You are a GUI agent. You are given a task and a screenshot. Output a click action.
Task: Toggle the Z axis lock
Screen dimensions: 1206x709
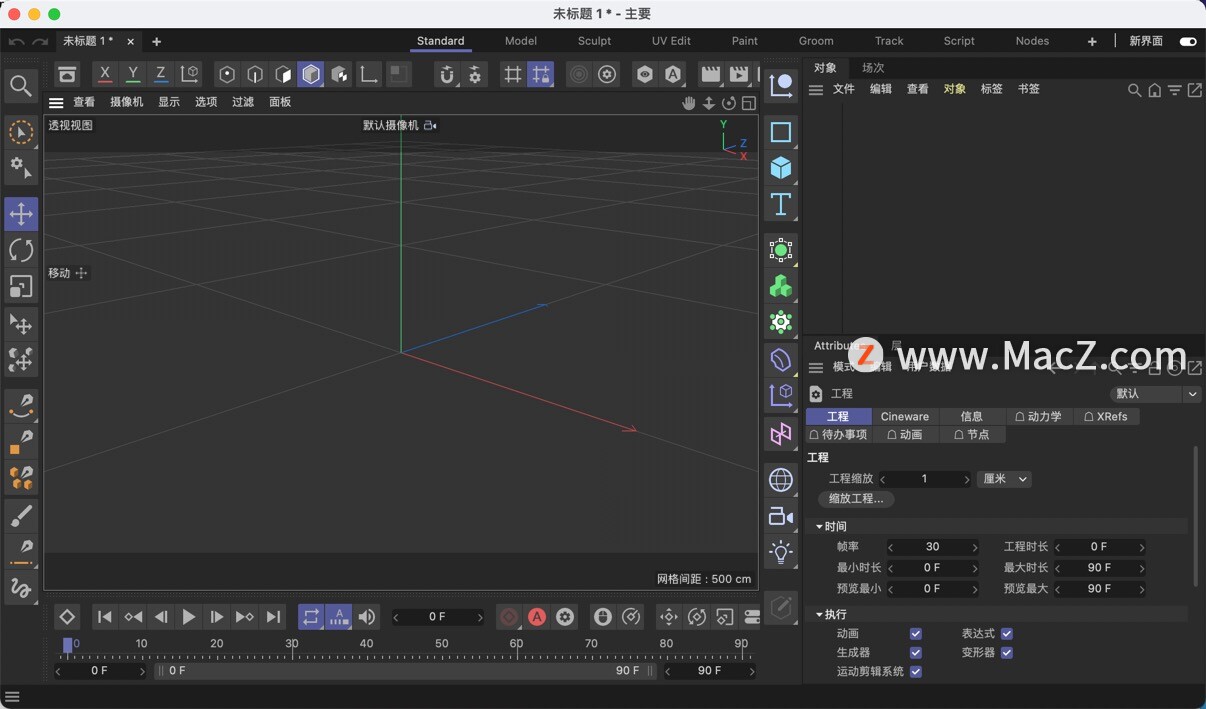pyautogui.click(x=161, y=74)
